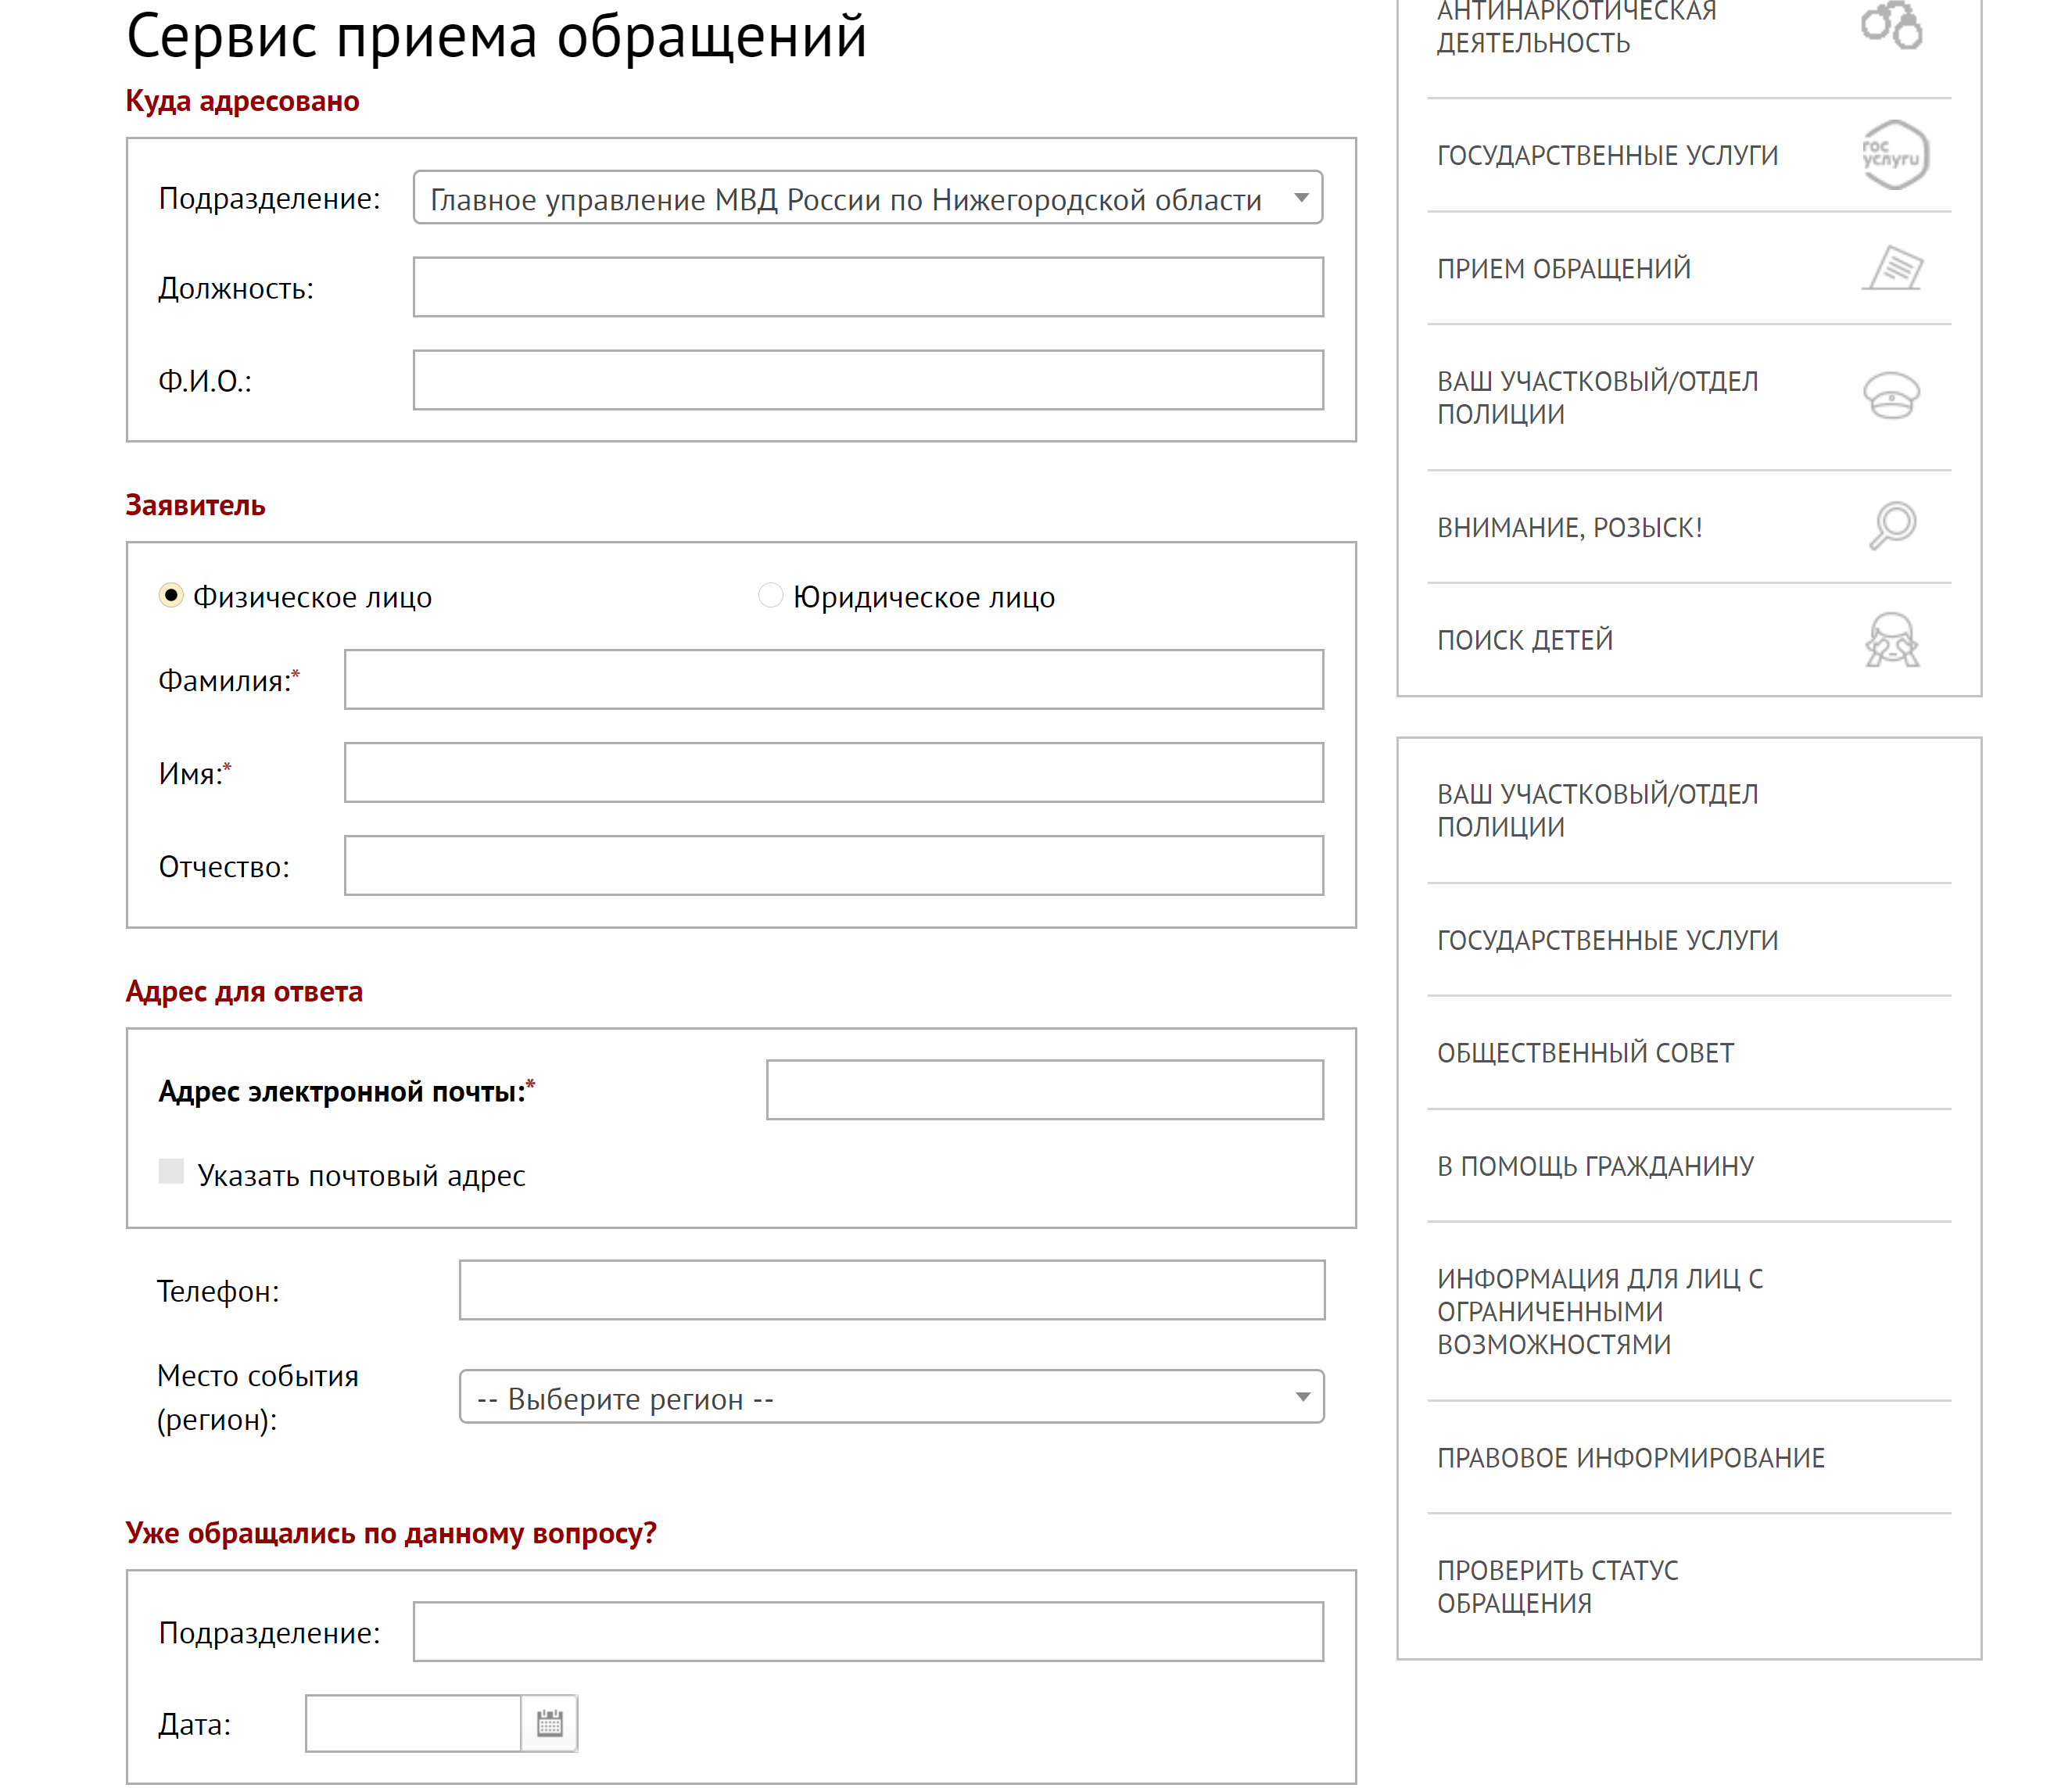The width and height of the screenshot is (2072, 1788).
Task: Open В ПОМОЩЬ ГРАЖДАНИНУ menu item
Action: pyautogui.click(x=1596, y=1166)
